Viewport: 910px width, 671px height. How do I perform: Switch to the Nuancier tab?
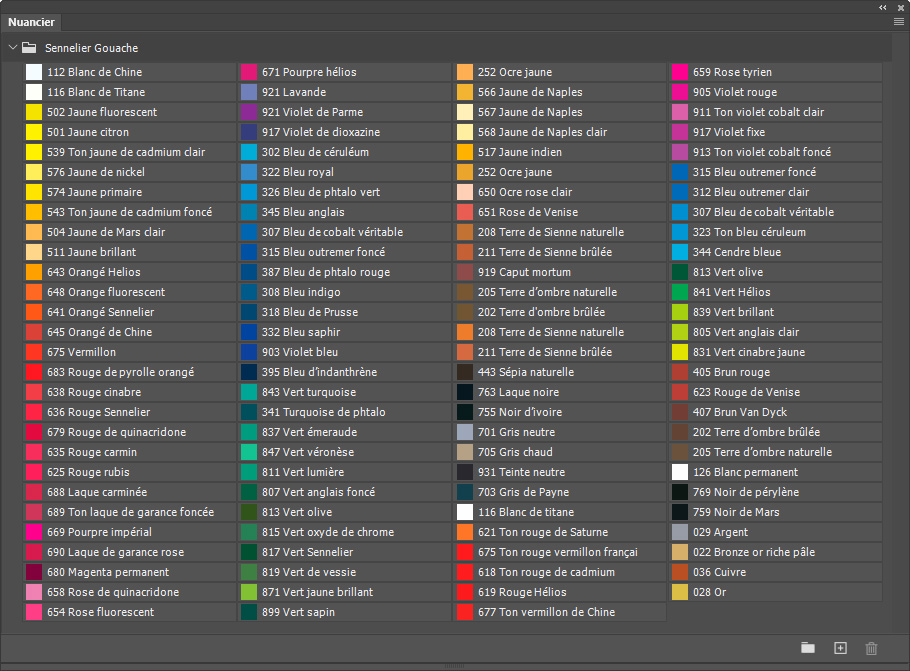[31, 22]
